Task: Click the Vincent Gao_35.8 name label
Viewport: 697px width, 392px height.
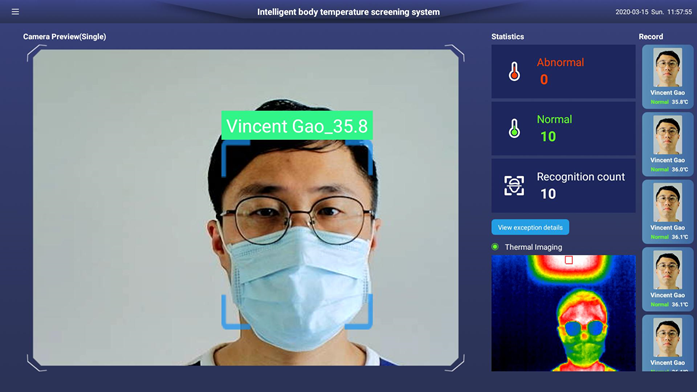Action: (297, 126)
